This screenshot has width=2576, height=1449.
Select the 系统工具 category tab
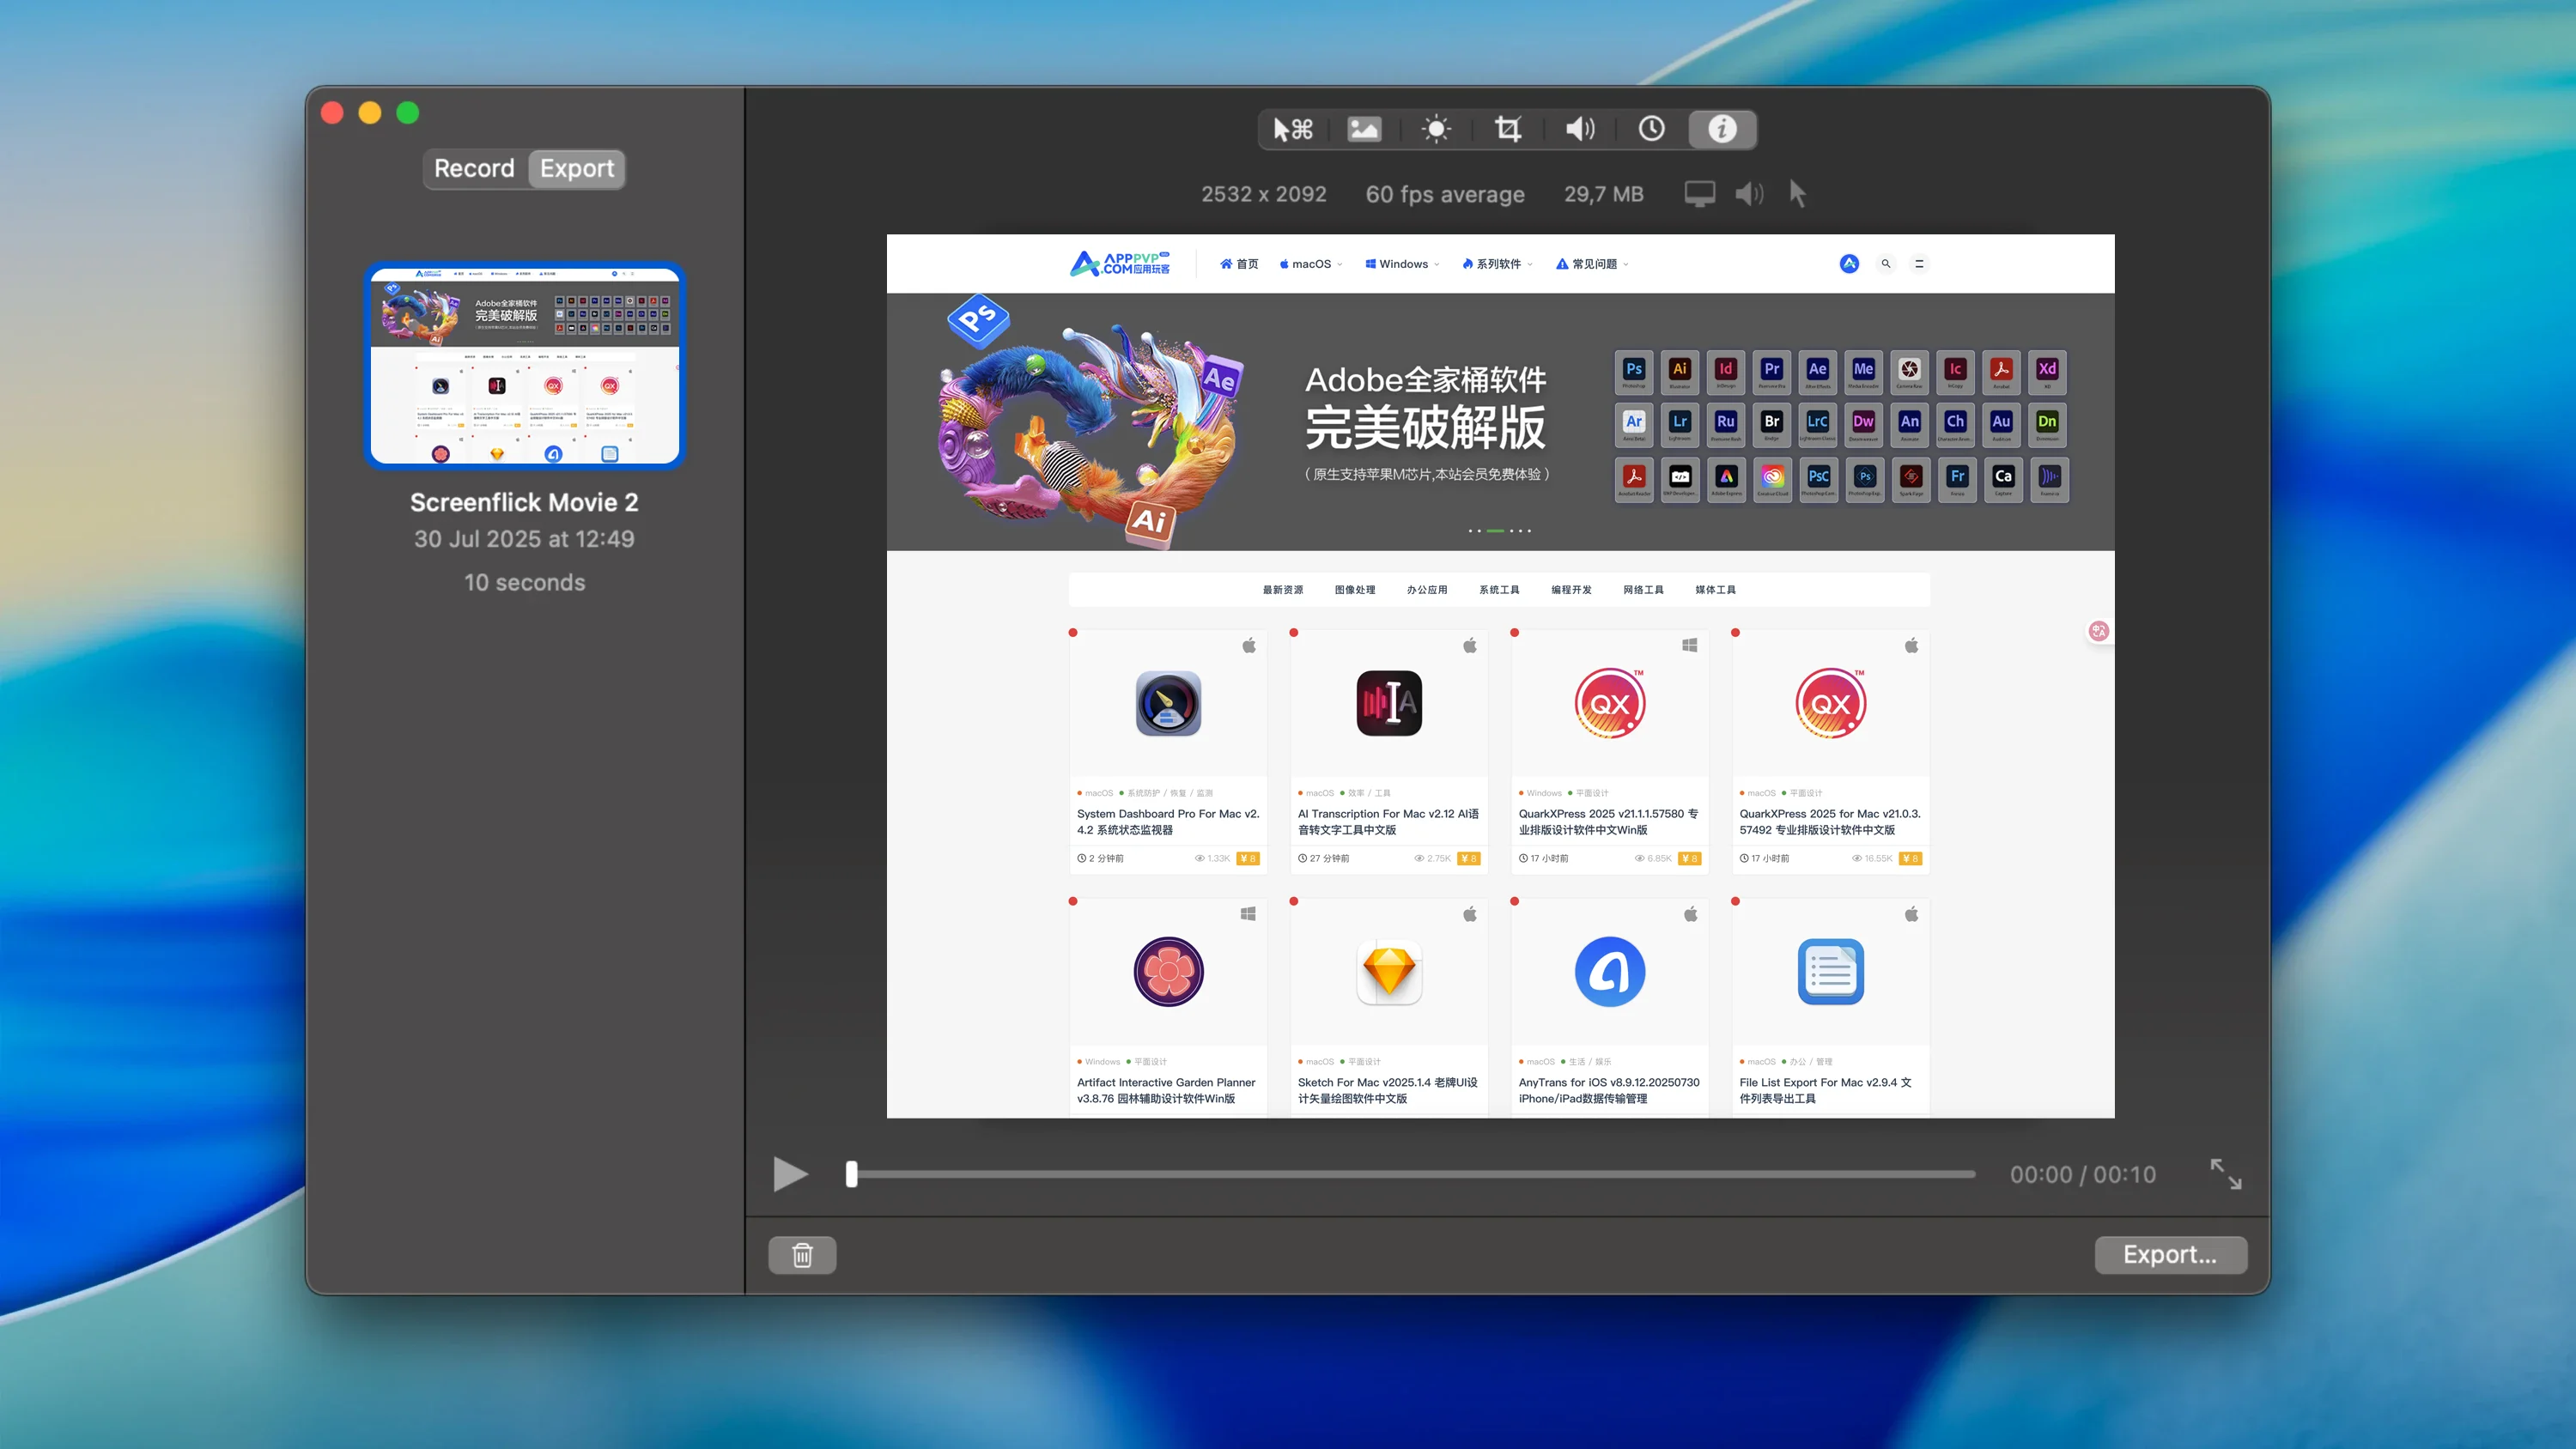(1499, 590)
